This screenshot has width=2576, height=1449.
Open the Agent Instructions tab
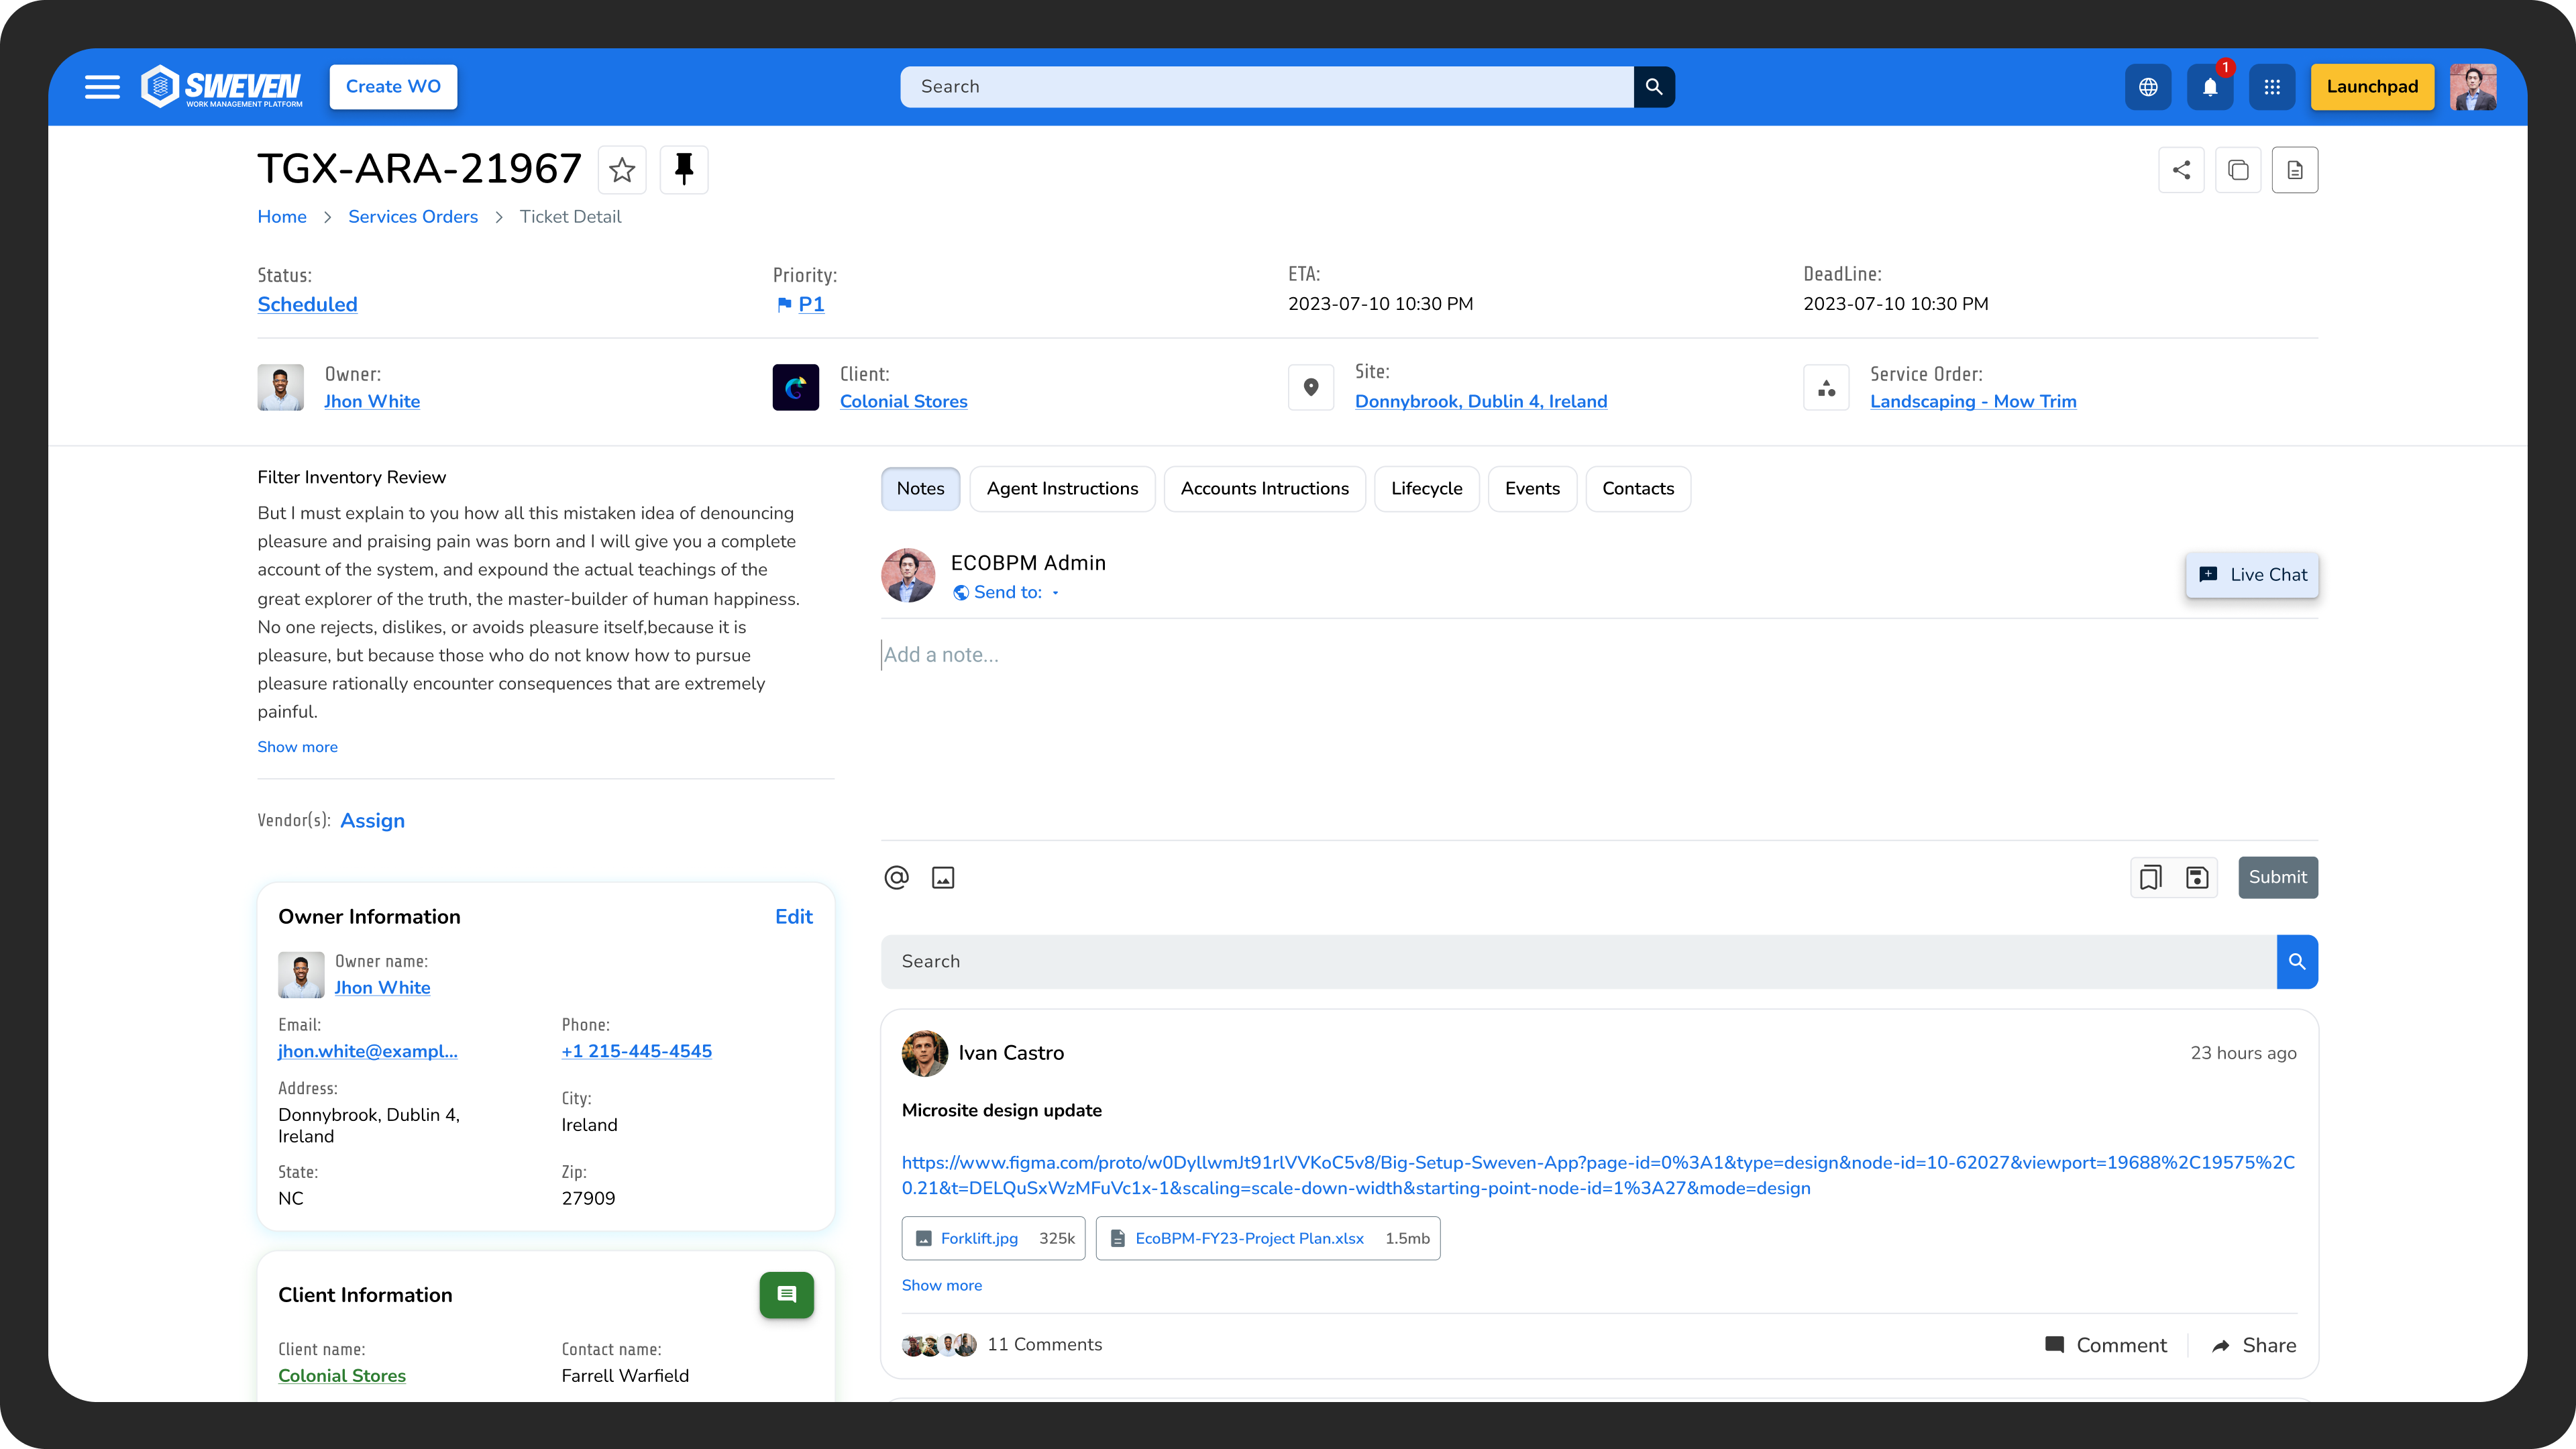1062,489
